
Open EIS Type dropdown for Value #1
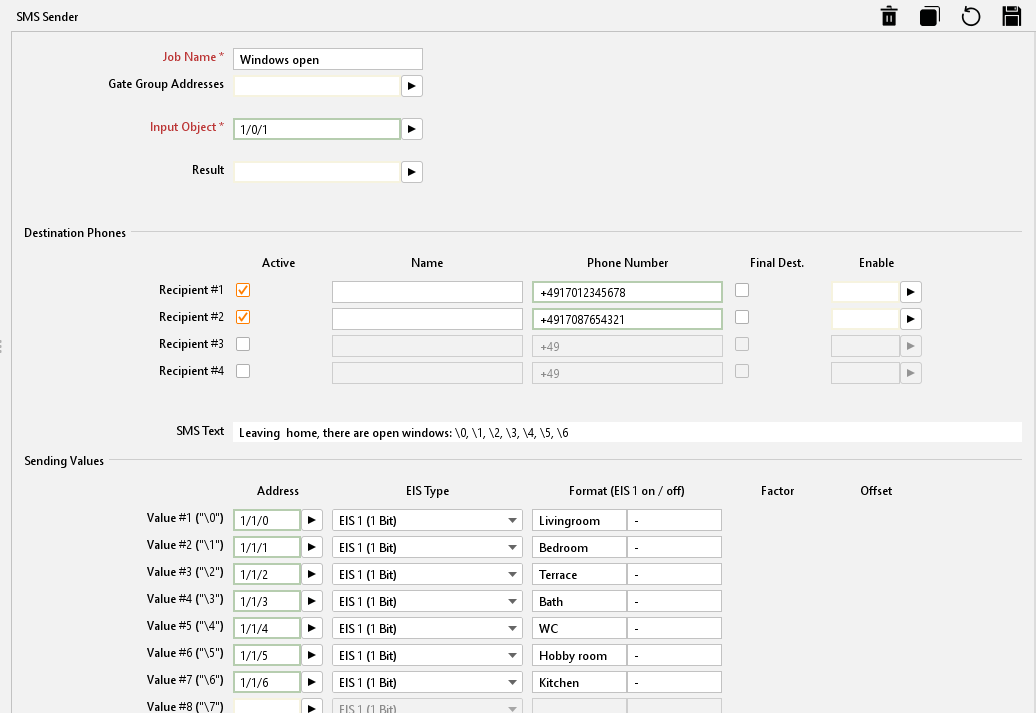[427, 520]
